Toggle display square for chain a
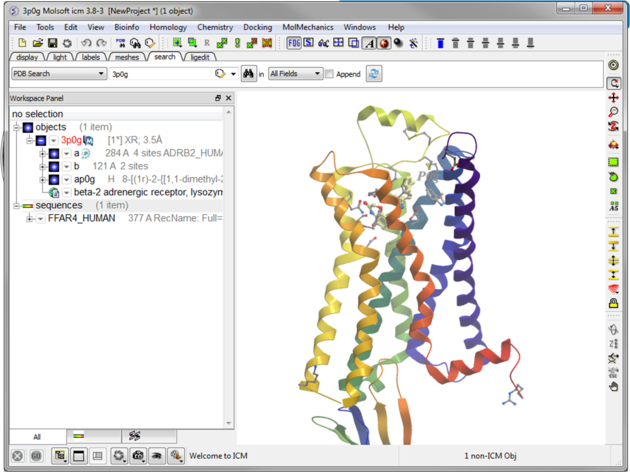Viewport: 630px width, 472px height. [54, 153]
